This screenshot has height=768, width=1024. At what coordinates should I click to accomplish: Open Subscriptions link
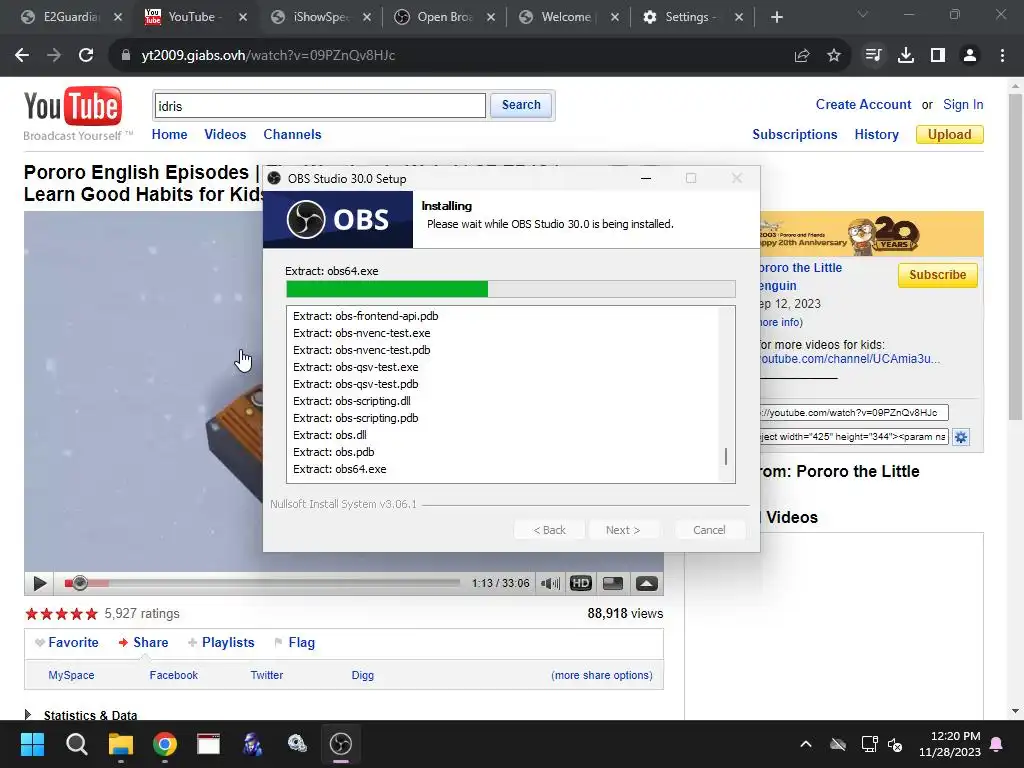coord(794,135)
